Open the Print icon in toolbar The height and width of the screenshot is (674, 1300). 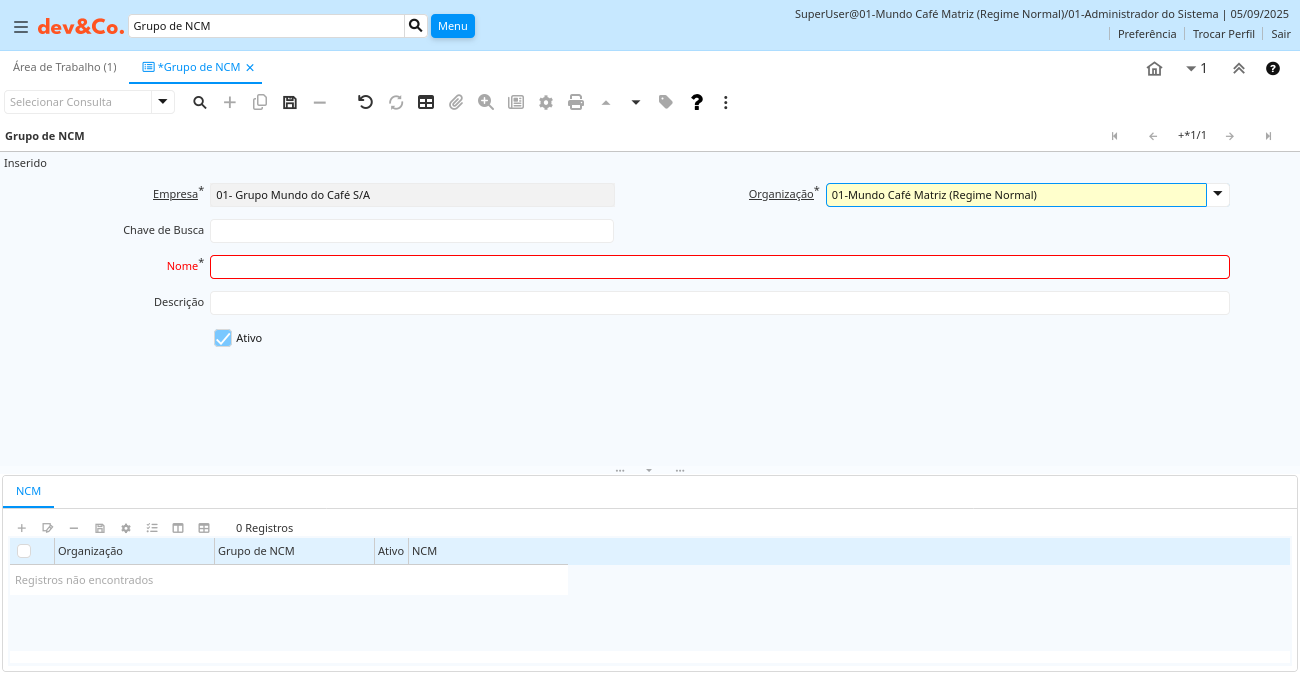tap(576, 102)
